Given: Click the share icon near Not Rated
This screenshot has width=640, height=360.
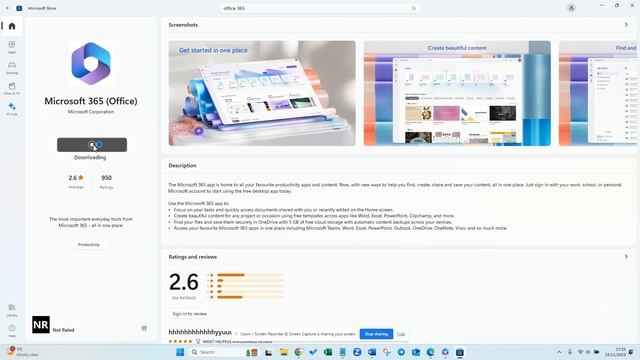Looking at the screenshot, I should click(x=144, y=328).
